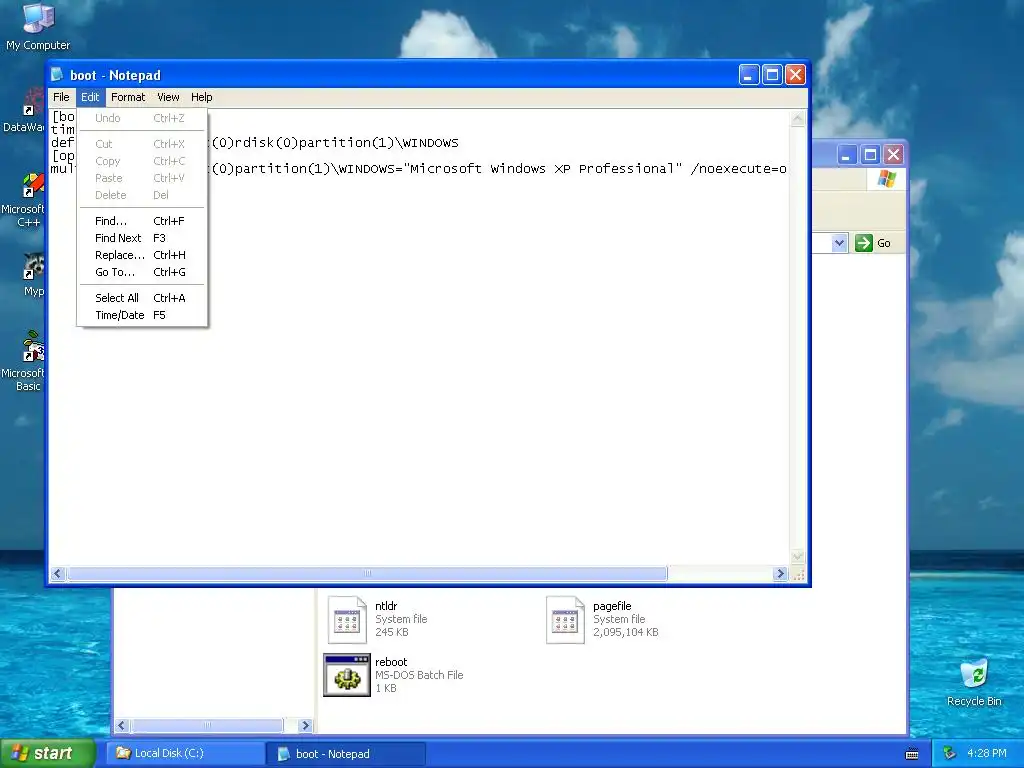1024x768 pixels.
Task: Choose Select All from Edit menu
Action: point(142,298)
